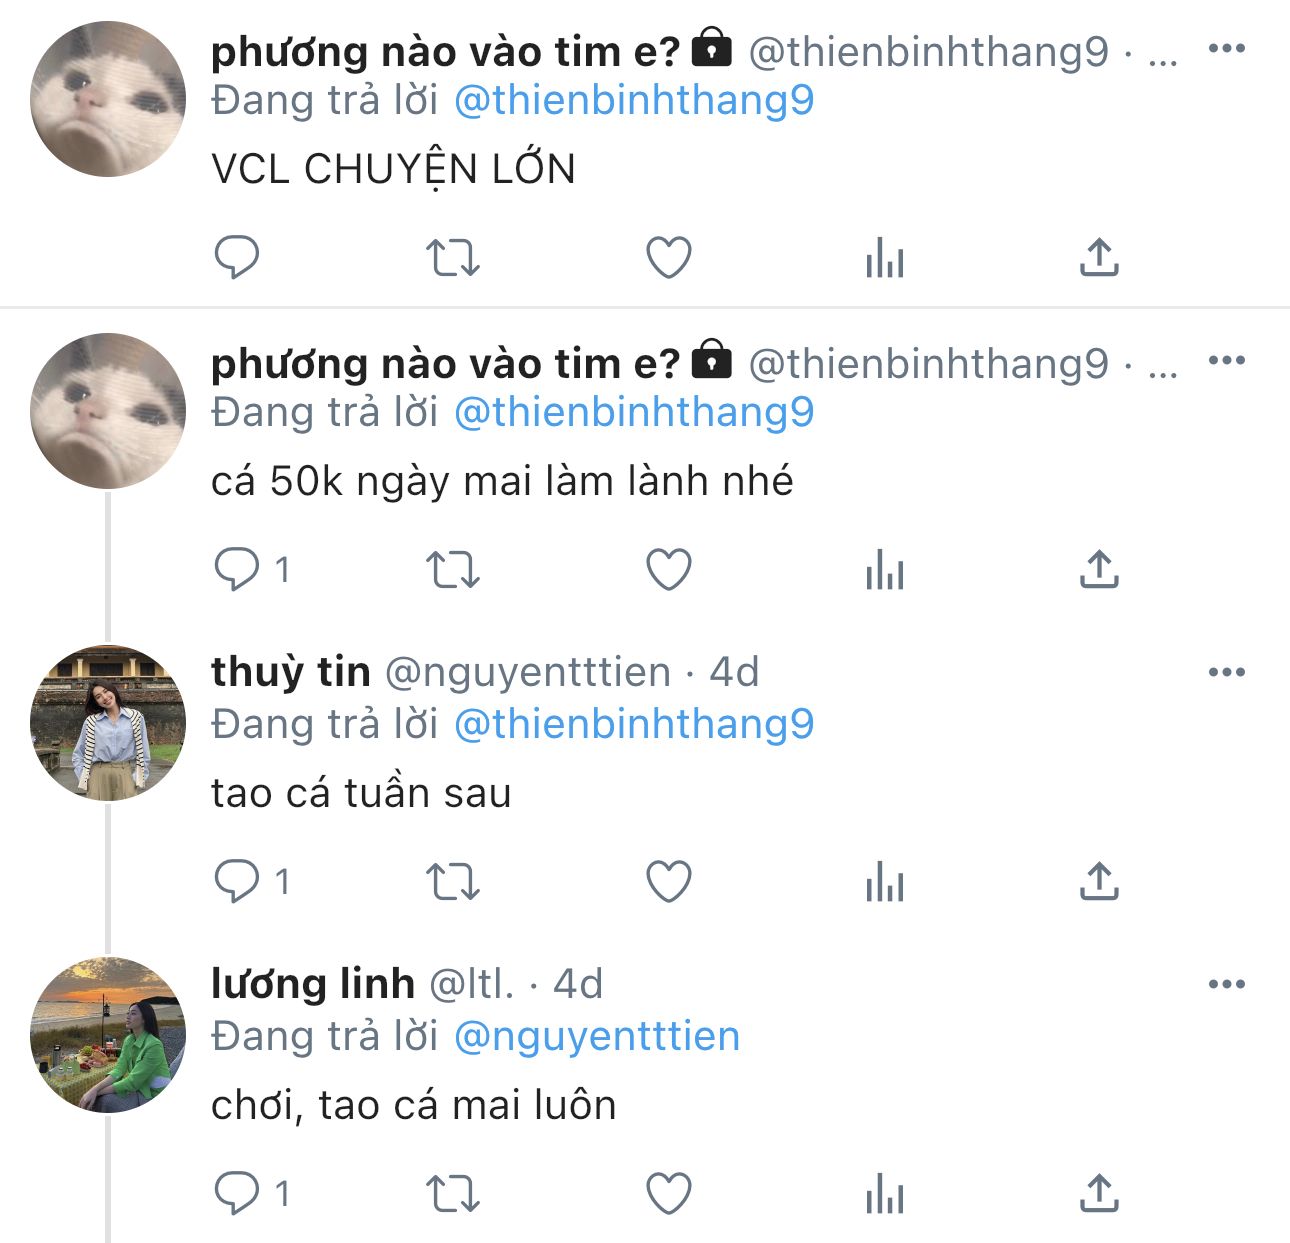
Task: Like thuỳ tin's "tao cá tuần sau" reply
Action: pos(669,882)
